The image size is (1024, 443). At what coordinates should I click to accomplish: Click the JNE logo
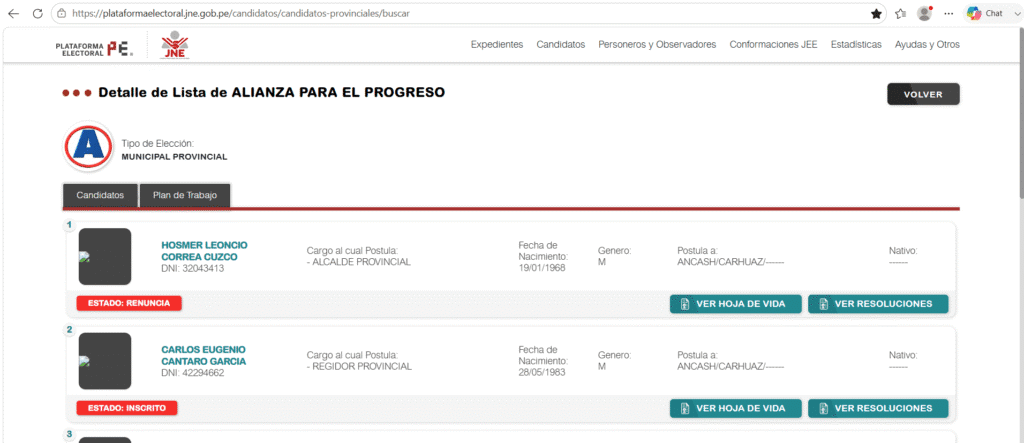[172, 45]
